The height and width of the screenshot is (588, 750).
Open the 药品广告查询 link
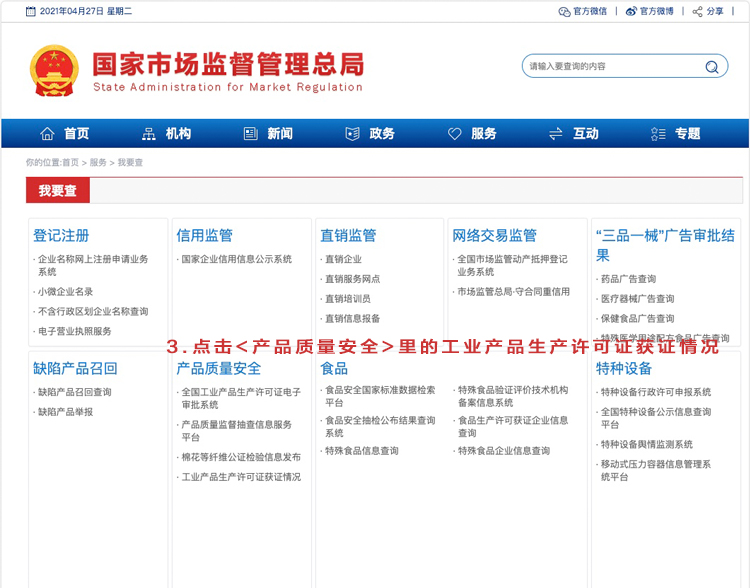[628, 279]
